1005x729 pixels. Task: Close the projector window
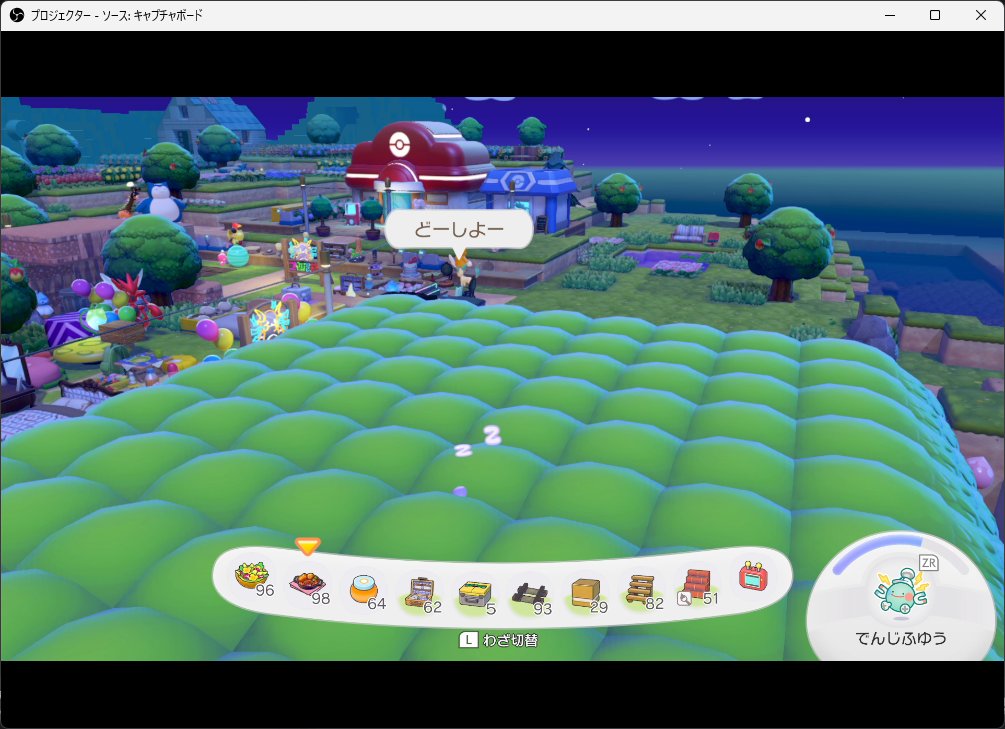[981, 15]
